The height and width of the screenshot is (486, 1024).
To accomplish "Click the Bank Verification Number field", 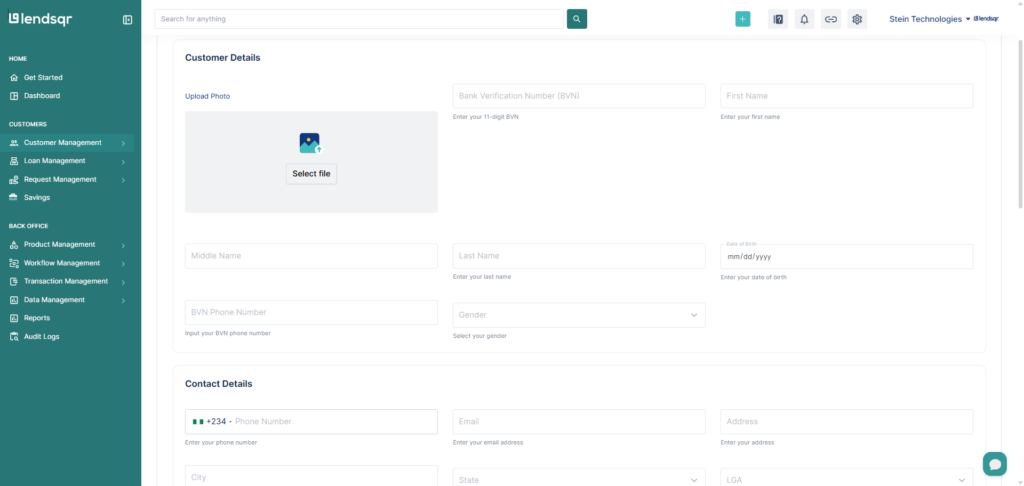I will pyautogui.click(x=579, y=96).
